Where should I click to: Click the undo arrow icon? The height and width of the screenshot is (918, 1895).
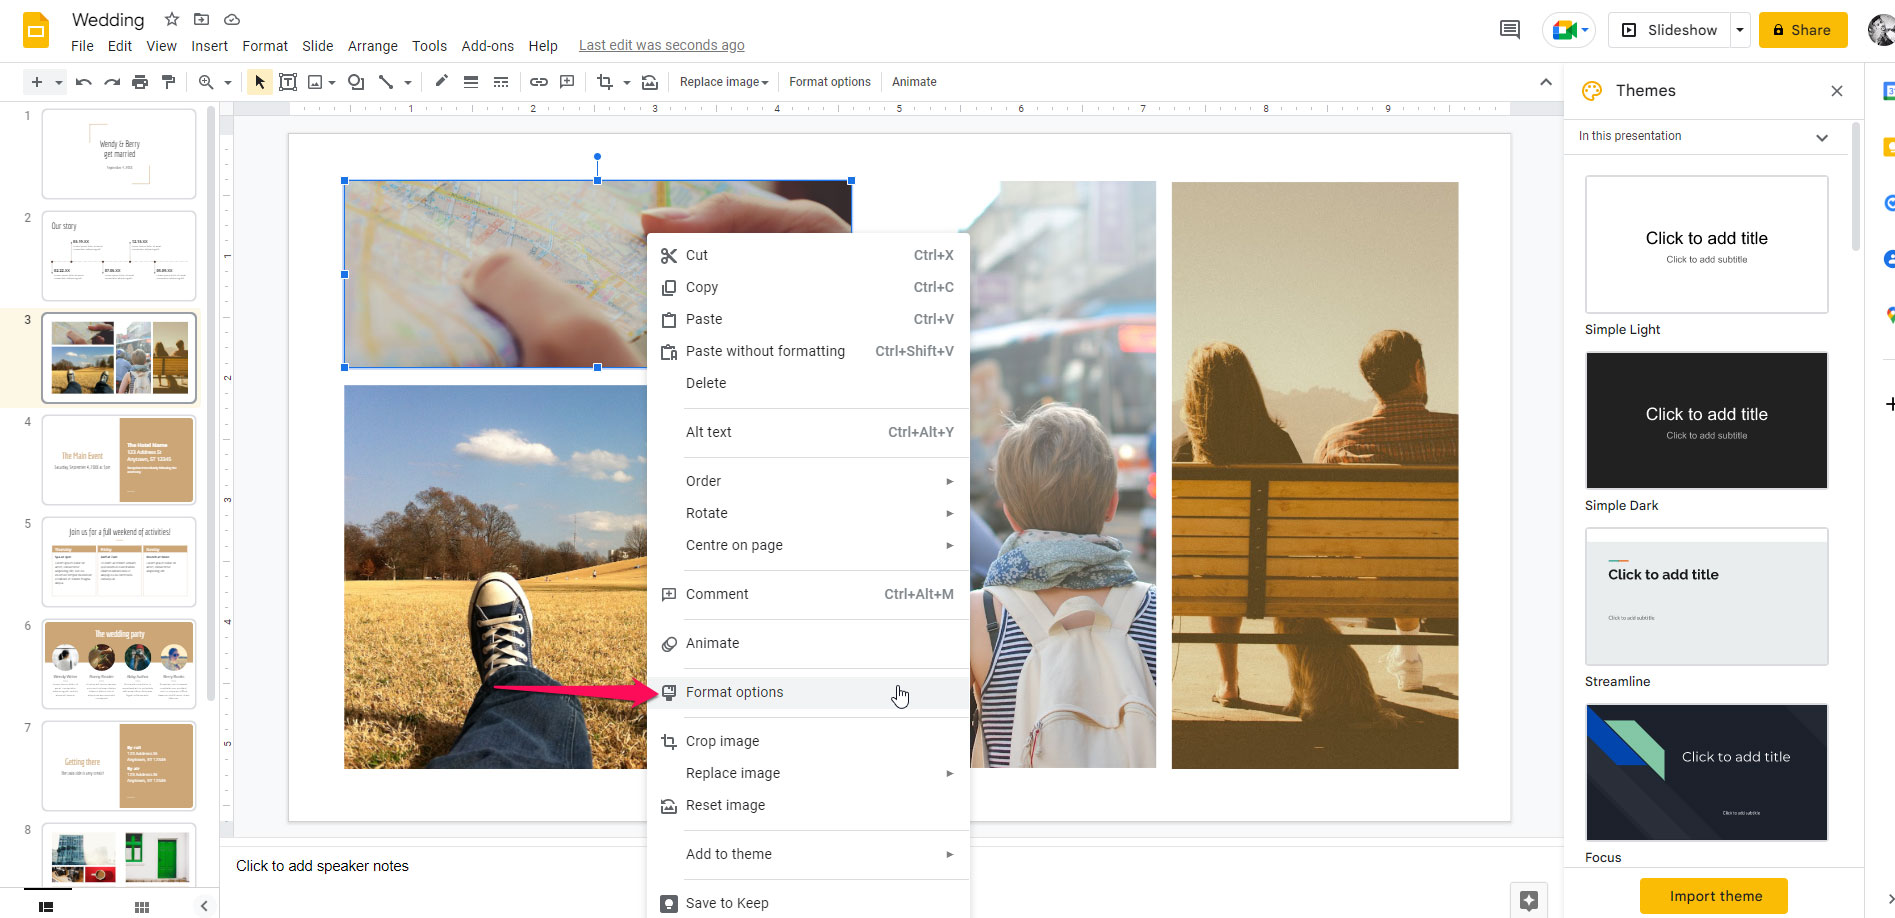point(84,82)
